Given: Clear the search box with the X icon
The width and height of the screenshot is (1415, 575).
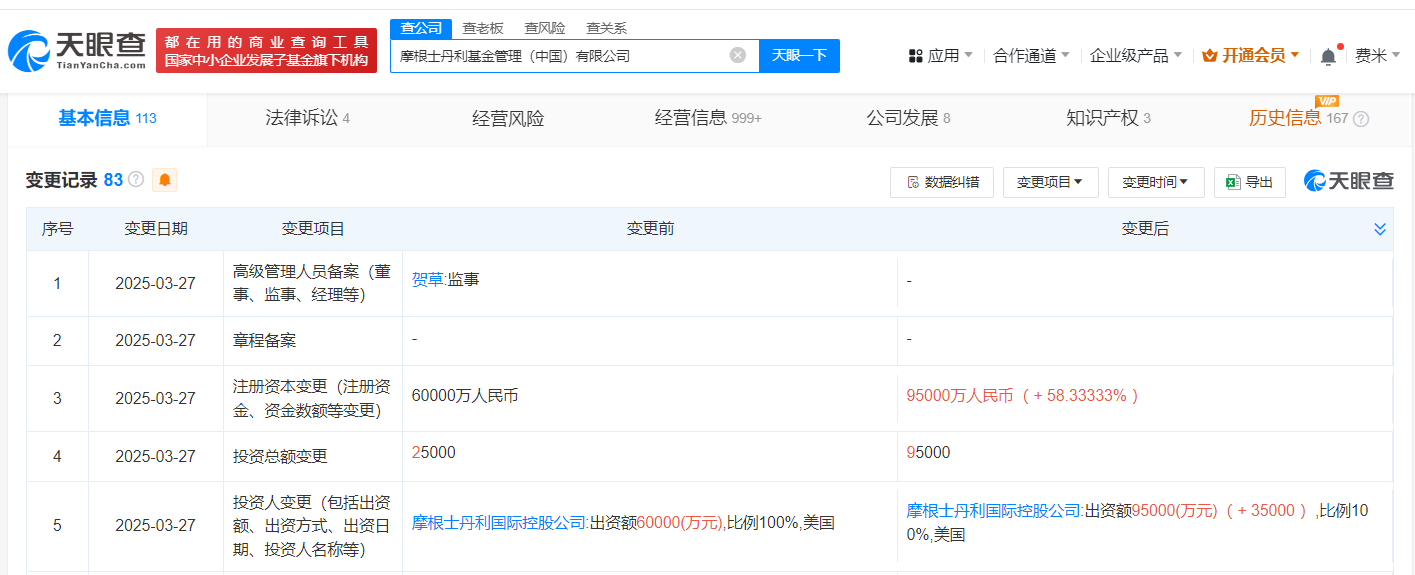Looking at the screenshot, I should pyautogui.click(x=738, y=55).
